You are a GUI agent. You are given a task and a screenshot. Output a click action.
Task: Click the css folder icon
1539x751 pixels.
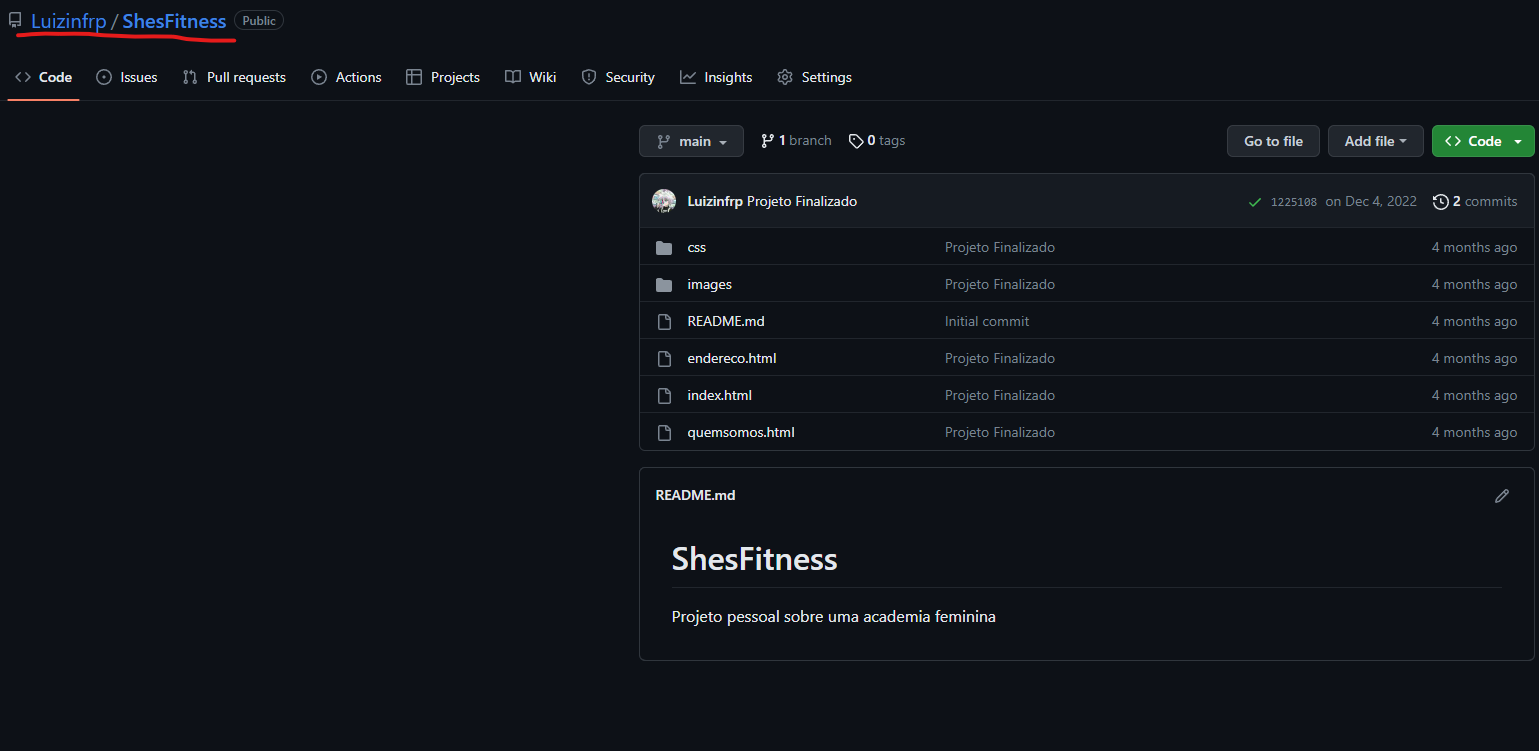[664, 248]
